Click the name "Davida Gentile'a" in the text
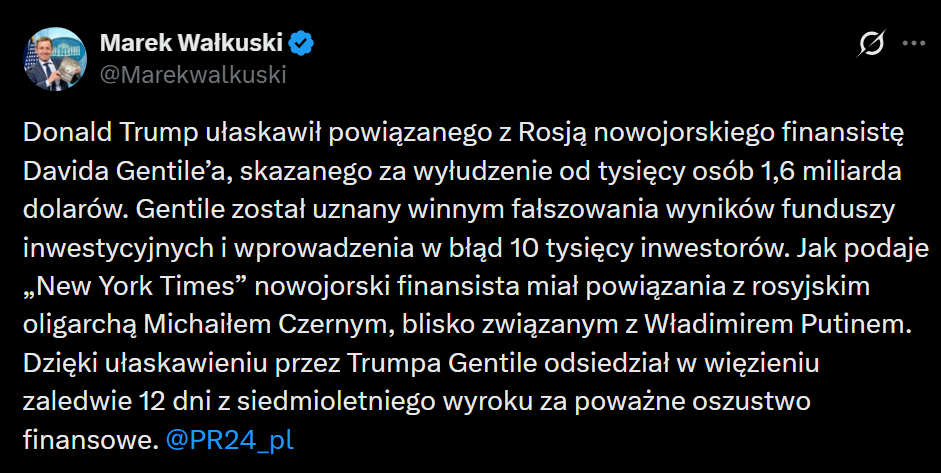 110,171
